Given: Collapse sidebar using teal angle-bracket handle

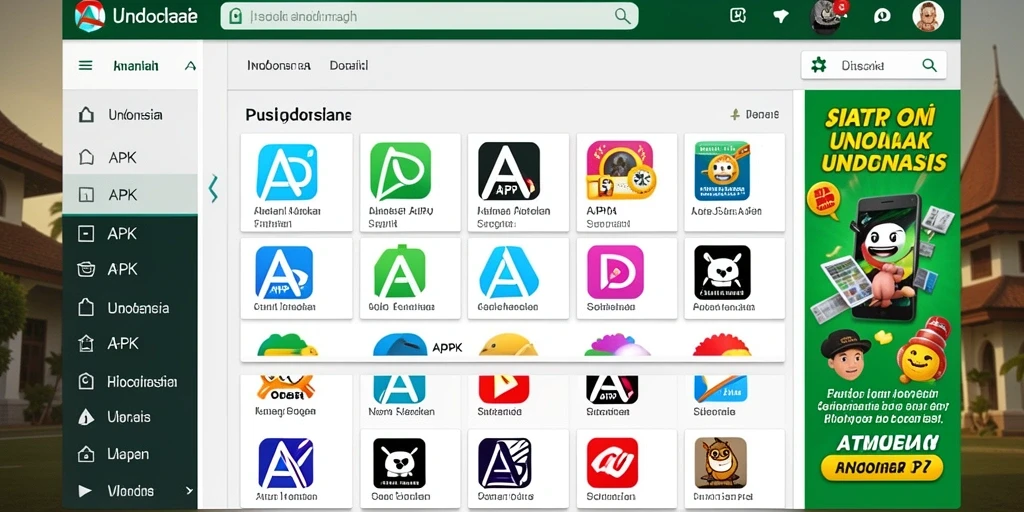Looking at the screenshot, I should (x=213, y=189).
